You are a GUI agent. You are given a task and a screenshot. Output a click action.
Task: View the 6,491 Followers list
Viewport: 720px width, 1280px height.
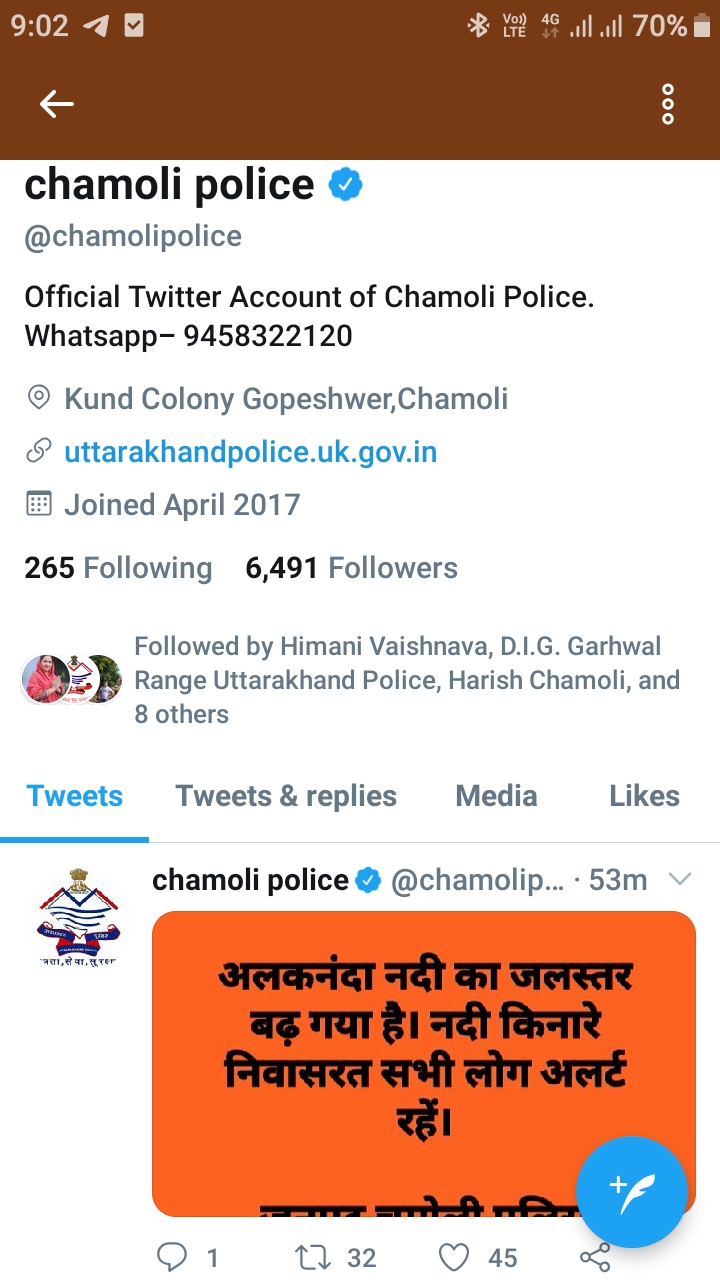[352, 568]
